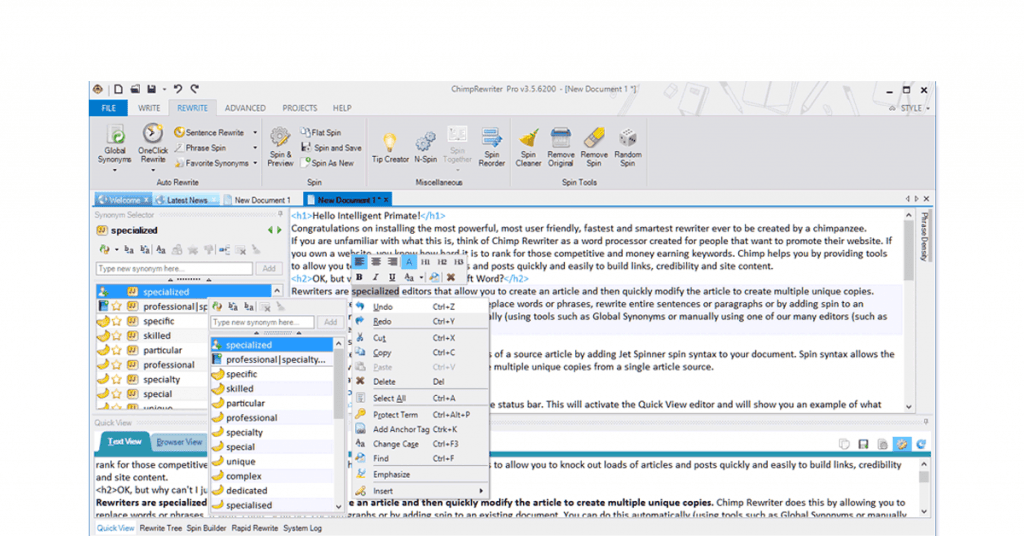Click the brown X icon in mini toolbar
Screen dimensions: 1024x536
[x=451, y=277]
